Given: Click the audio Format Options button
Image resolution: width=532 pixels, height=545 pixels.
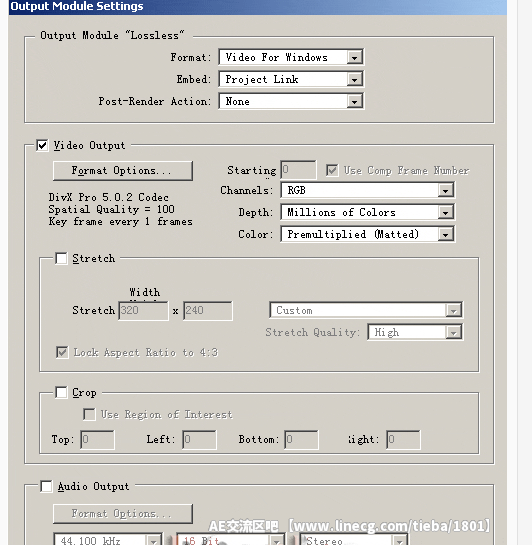Looking at the screenshot, I should point(123,514).
